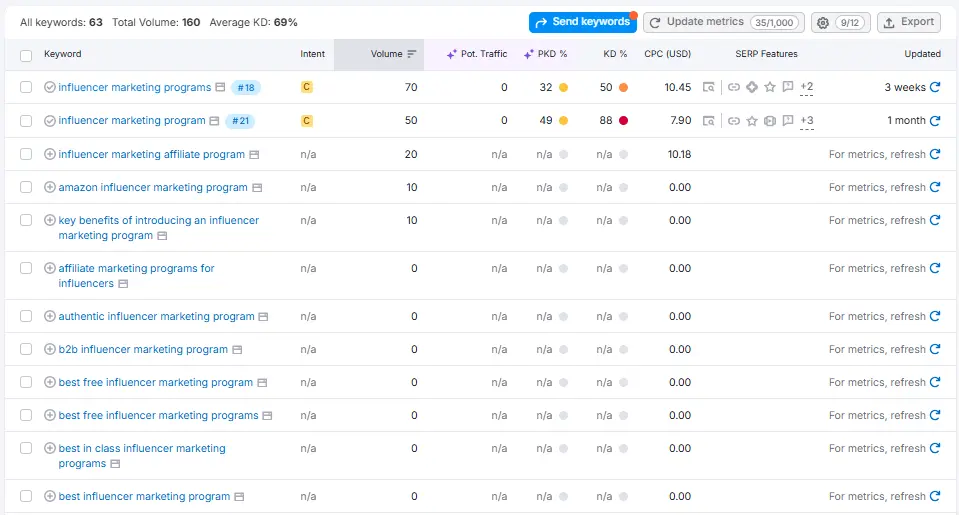Screen dimensions: 959x515
Task: Expand +2 more SERP features in first row
Action: tap(807, 88)
